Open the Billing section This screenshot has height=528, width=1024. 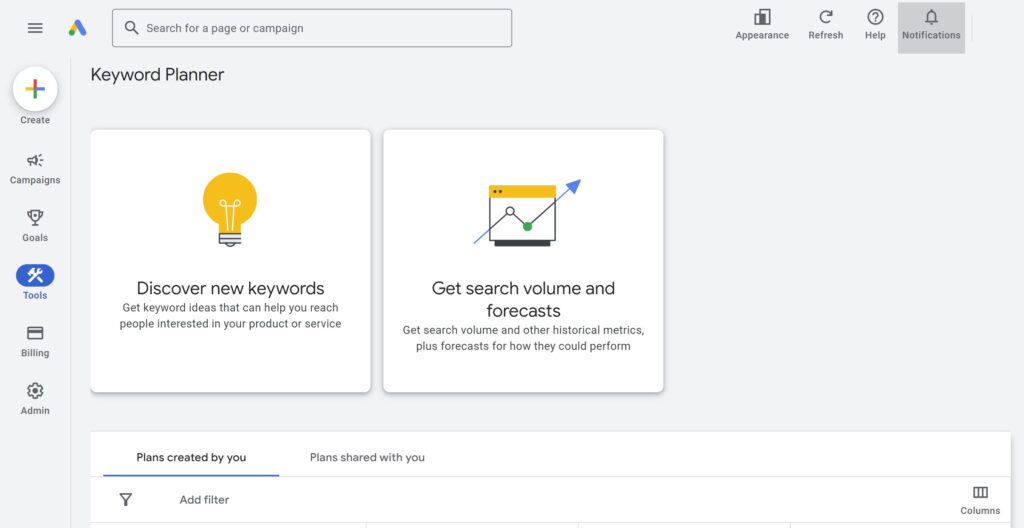tap(35, 342)
